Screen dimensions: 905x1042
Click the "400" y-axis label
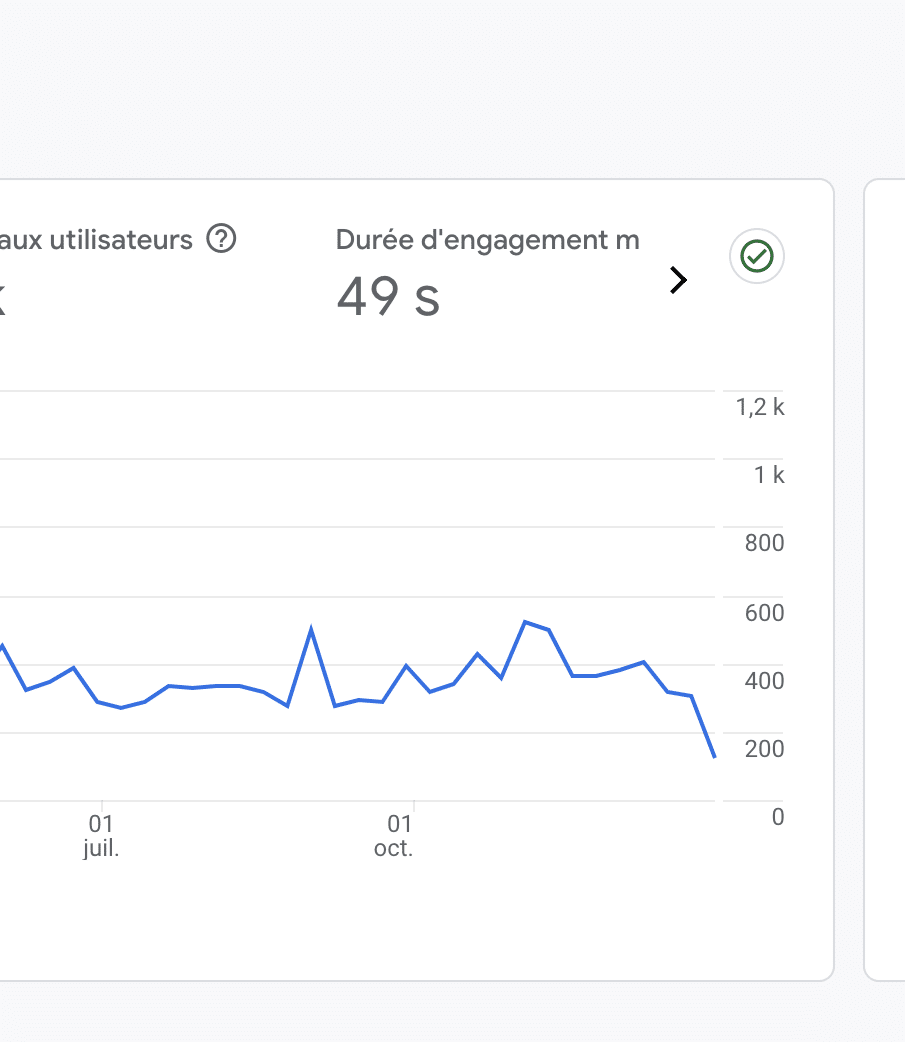(764, 680)
